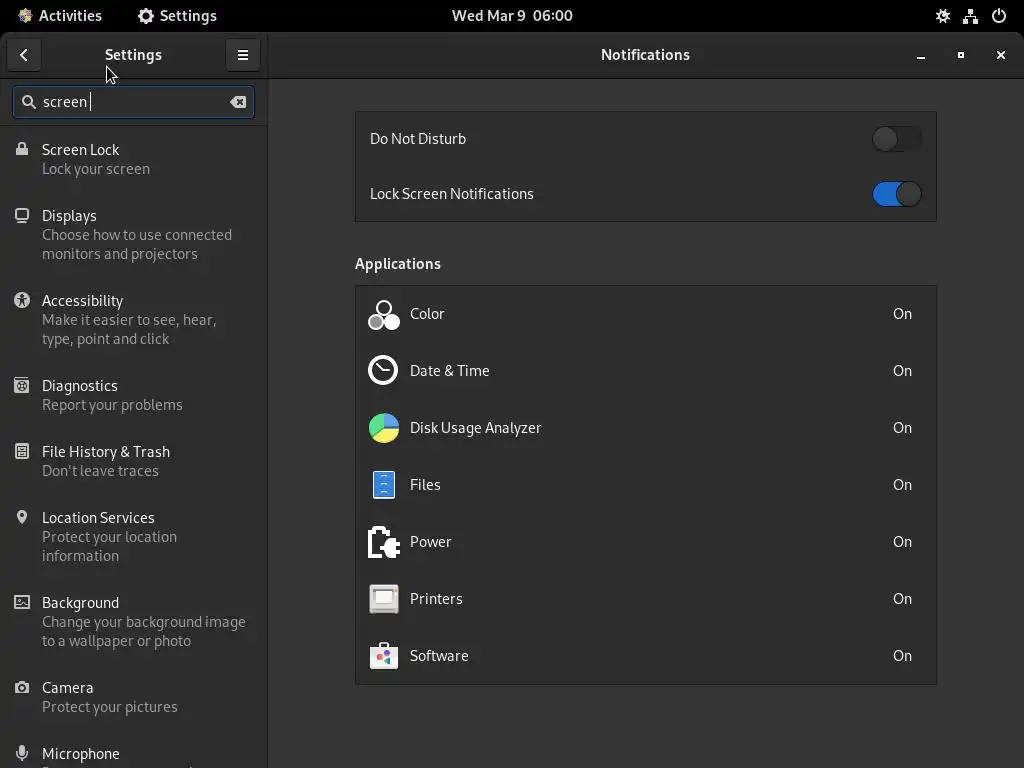This screenshot has width=1024, height=768.
Task: Open Color notification settings row
Action: [645, 314]
